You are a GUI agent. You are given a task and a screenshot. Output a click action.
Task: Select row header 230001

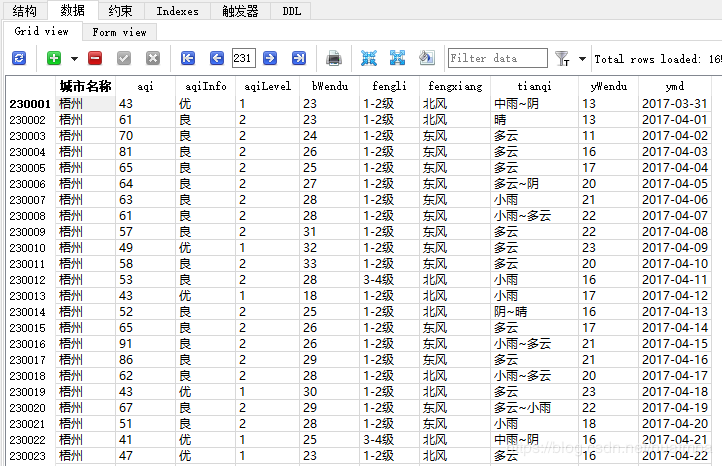tap(30, 104)
